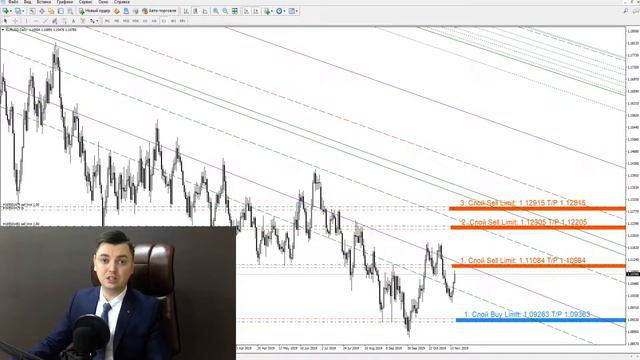Switch to the H4 timeframe
The width and height of the screenshot is (640, 360).
[x=154, y=21]
